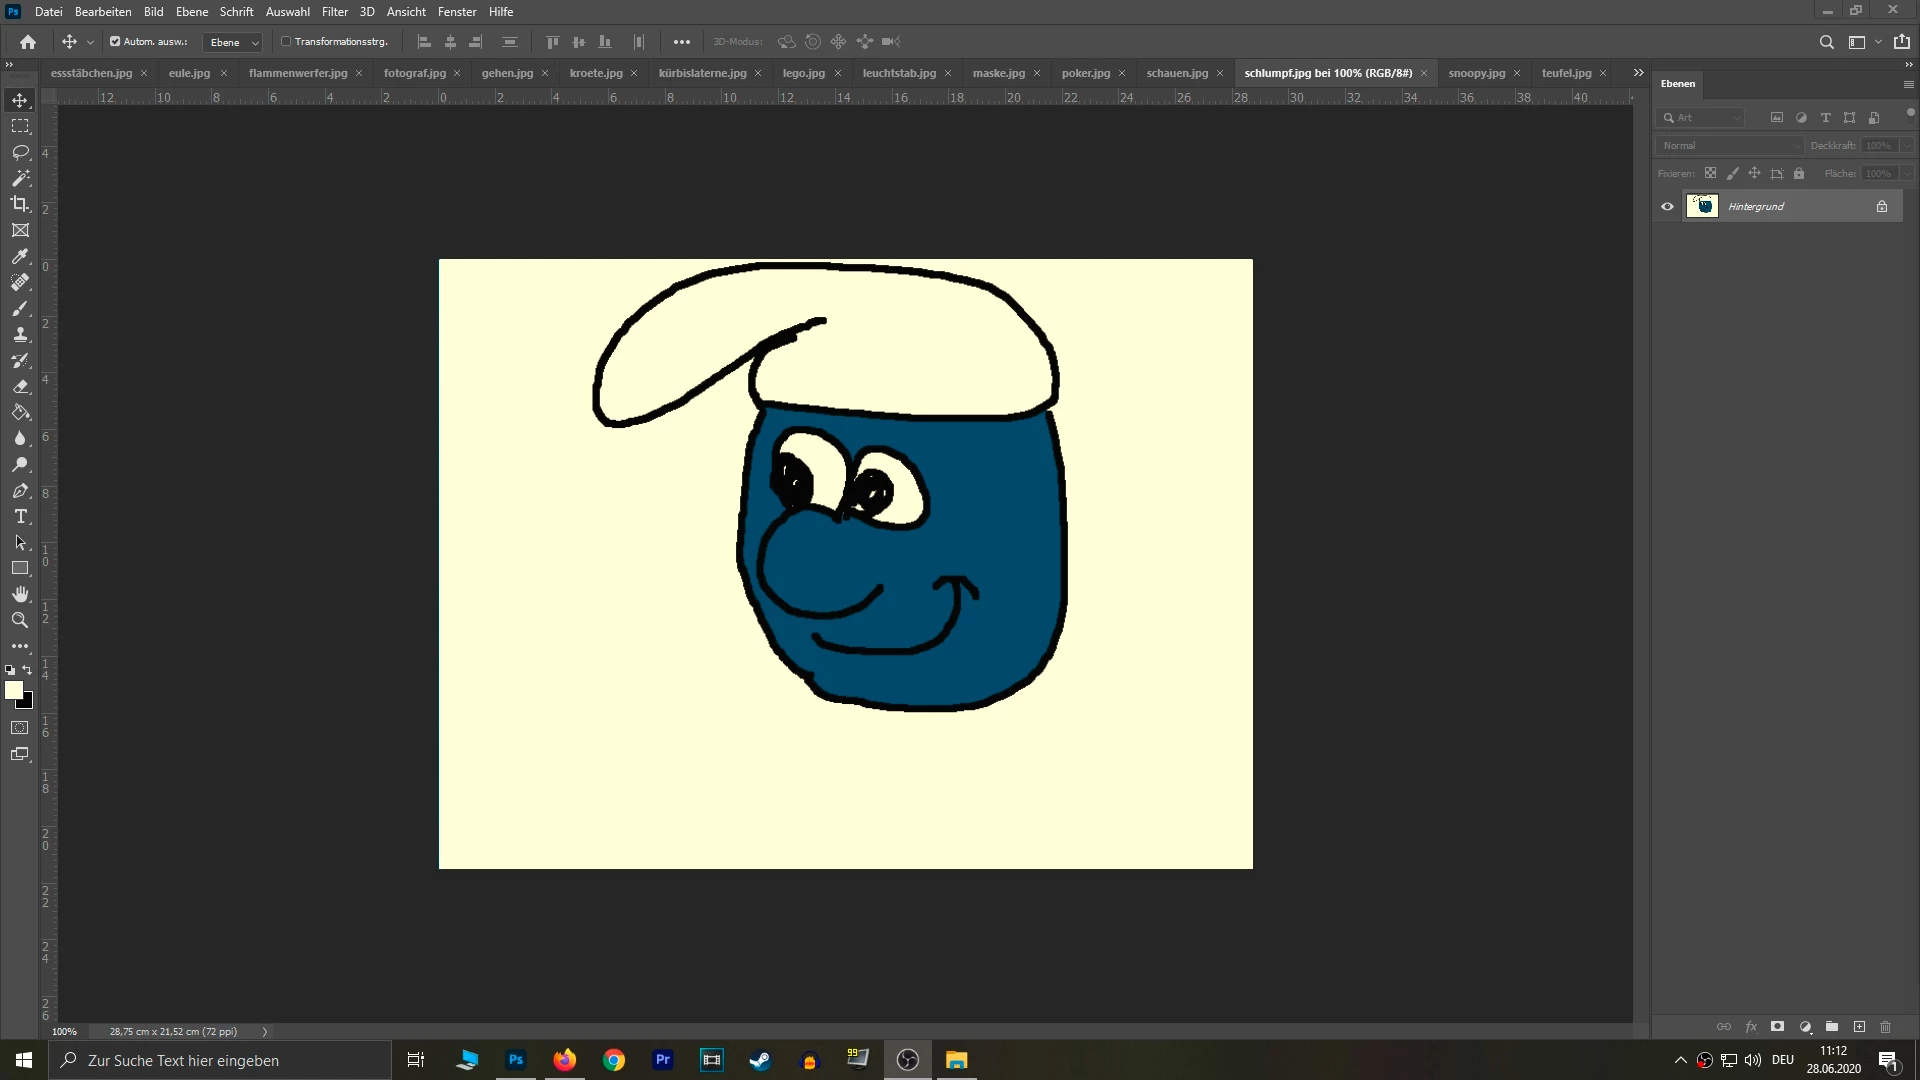Image resolution: width=1920 pixels, height=1080 pixels.
Task: Select the Horizontal Type tool
Action: coord(20,517)
